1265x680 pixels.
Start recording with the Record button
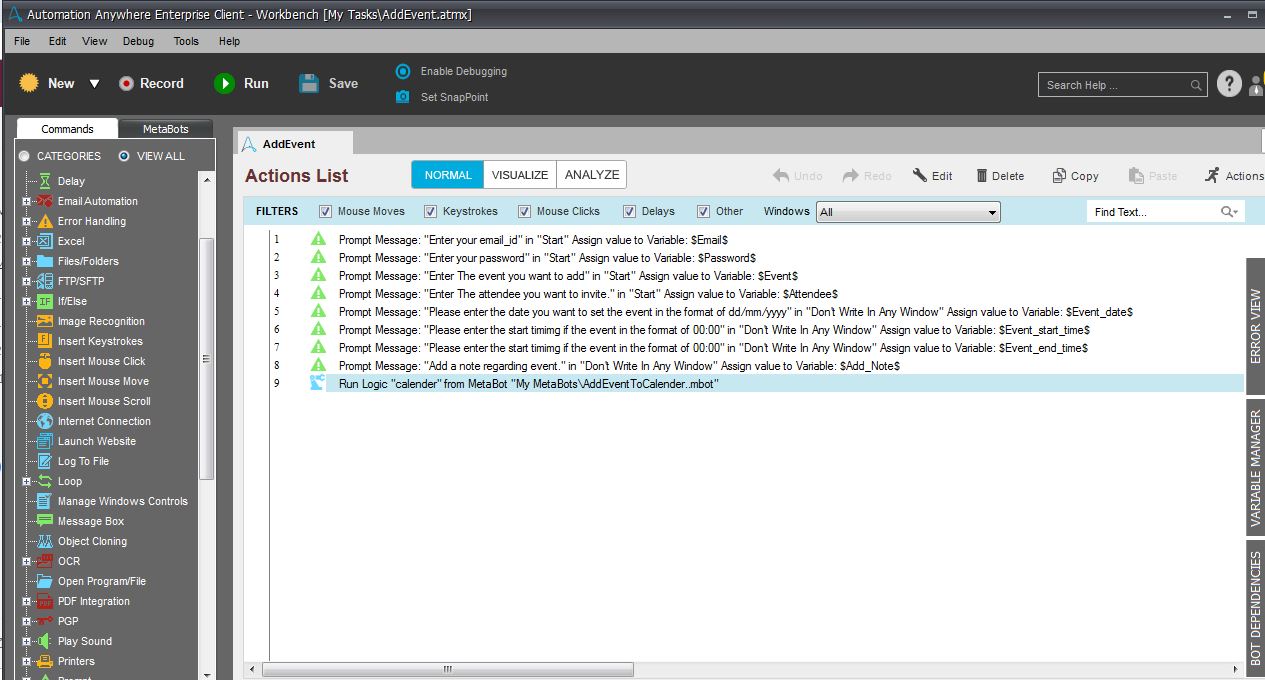pos(151,84)
